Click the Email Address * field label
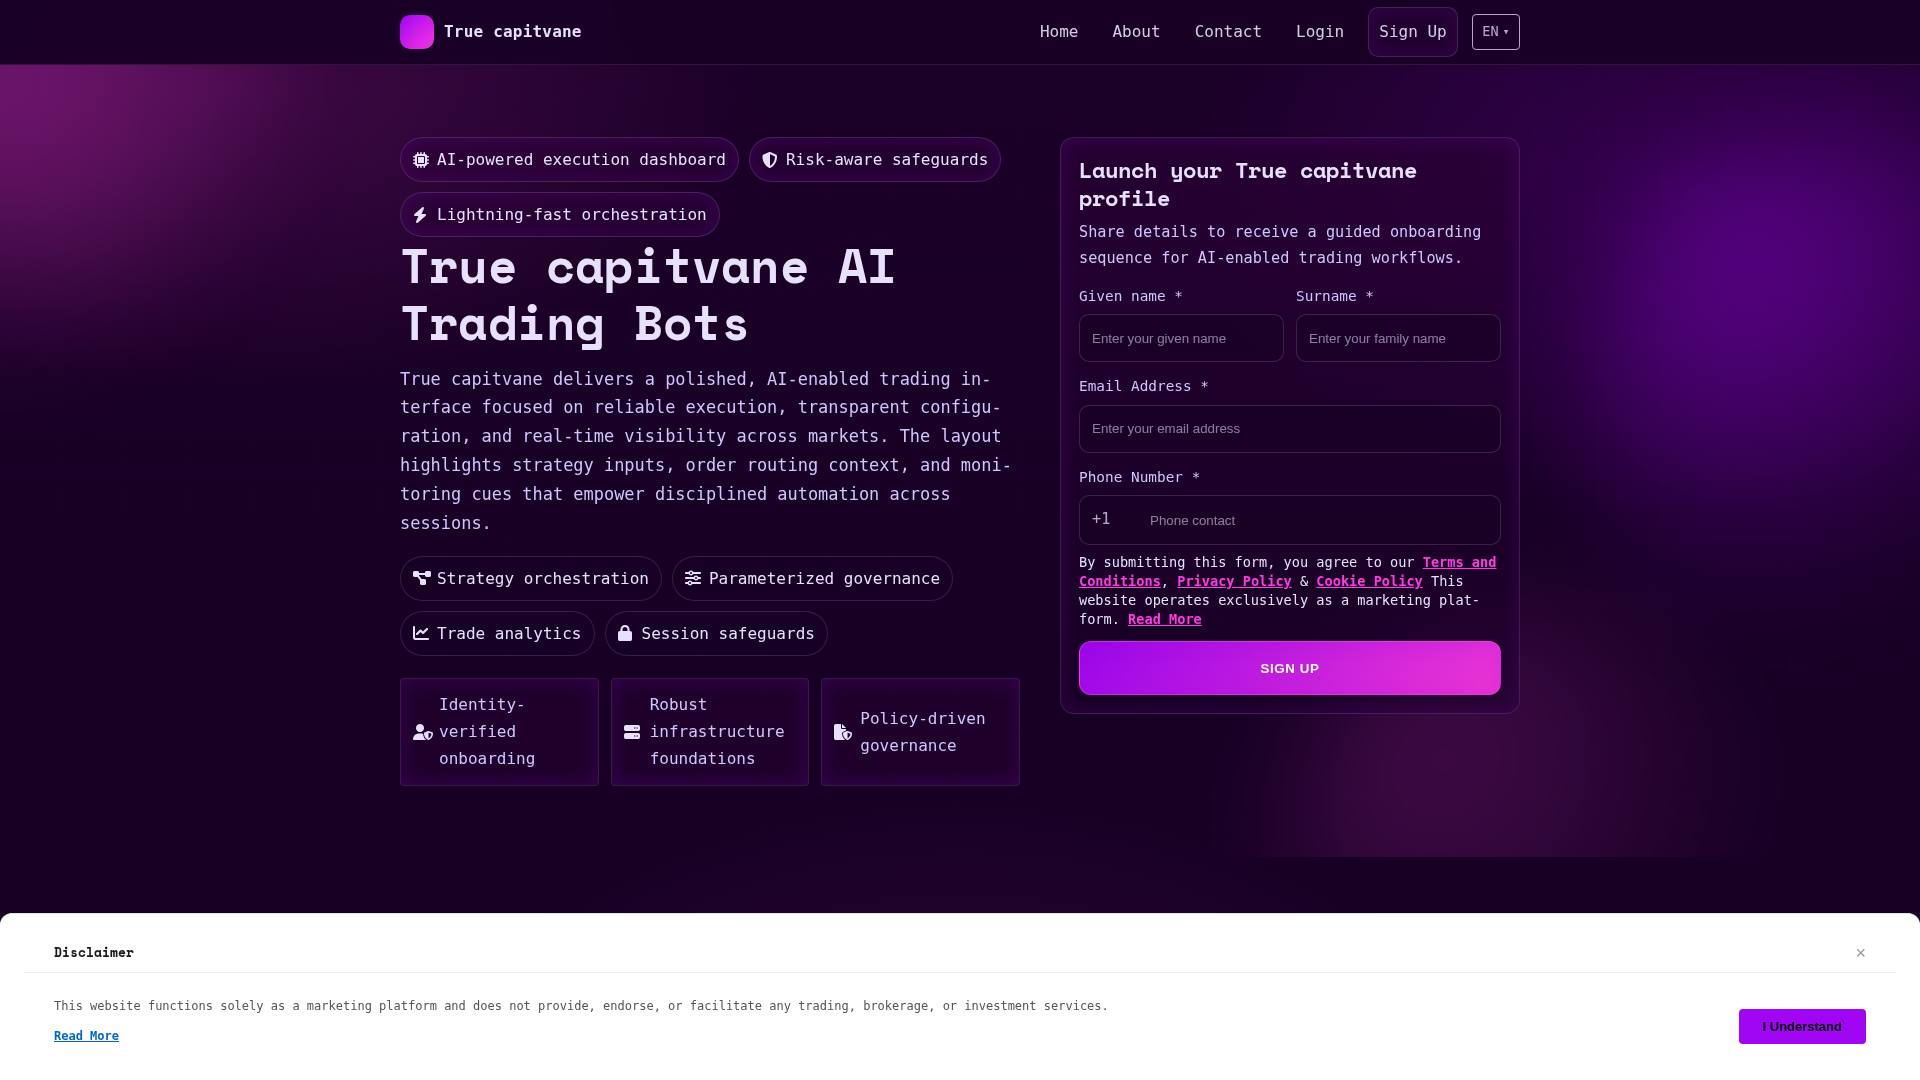The image size is (1920, 1080). coord(1143,386)
